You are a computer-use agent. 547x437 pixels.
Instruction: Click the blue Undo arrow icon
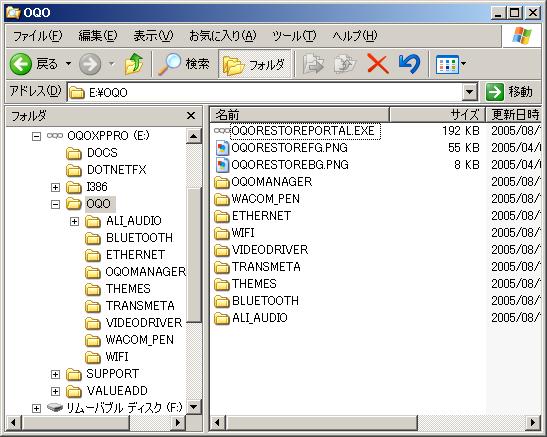(x=409, y=64)
